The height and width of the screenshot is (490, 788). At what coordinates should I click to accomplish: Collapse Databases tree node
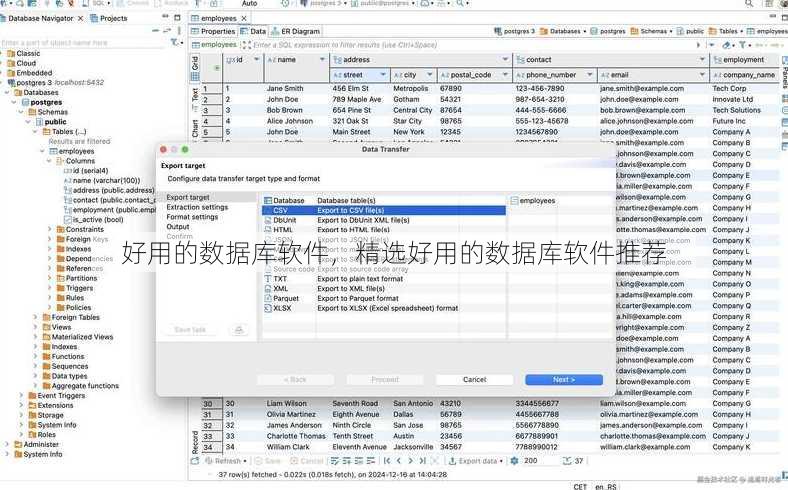pyautogui.click(x=7, y=92)
